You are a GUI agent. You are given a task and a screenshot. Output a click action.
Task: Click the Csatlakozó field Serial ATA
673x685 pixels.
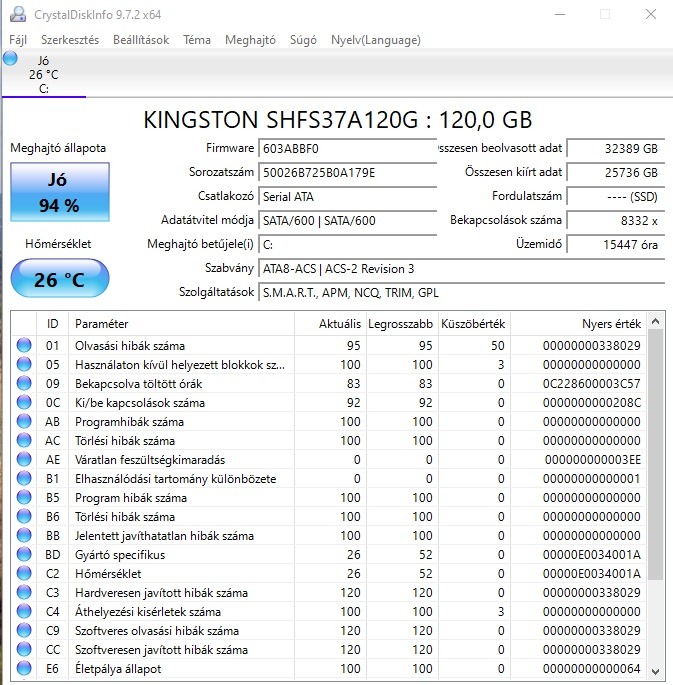click(x=348, y=197)
